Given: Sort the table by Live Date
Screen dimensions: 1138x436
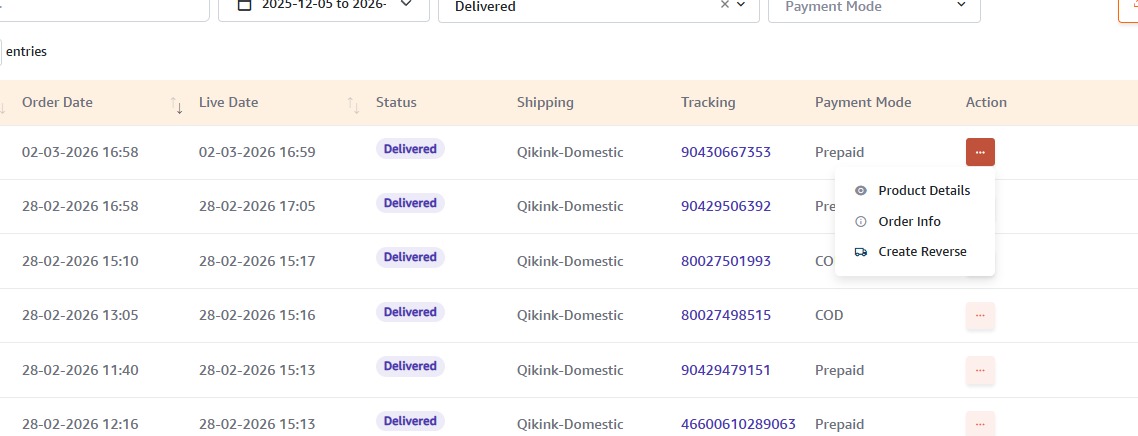Looking at the screenshot, I should [228, 102].
